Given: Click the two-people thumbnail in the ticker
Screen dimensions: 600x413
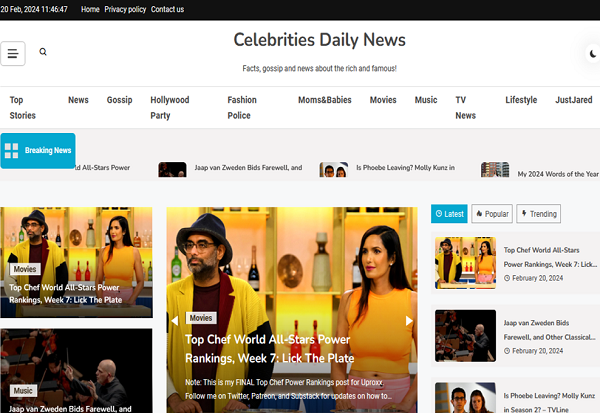Looking at the screenshot, I should pyautogui.click(x=334, y=170).
